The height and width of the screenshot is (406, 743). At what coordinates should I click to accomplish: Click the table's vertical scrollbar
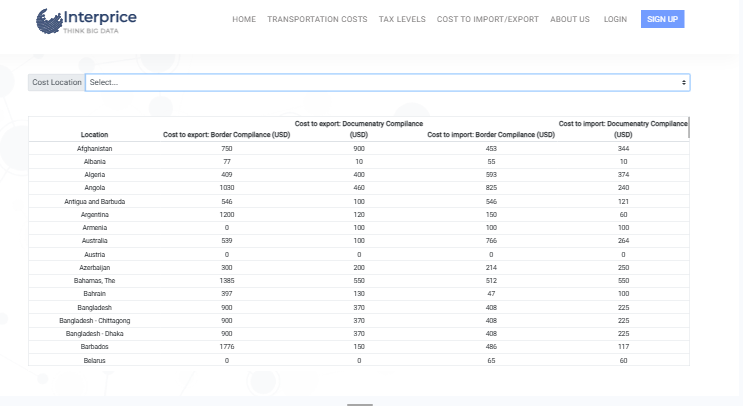pos(689,128)
